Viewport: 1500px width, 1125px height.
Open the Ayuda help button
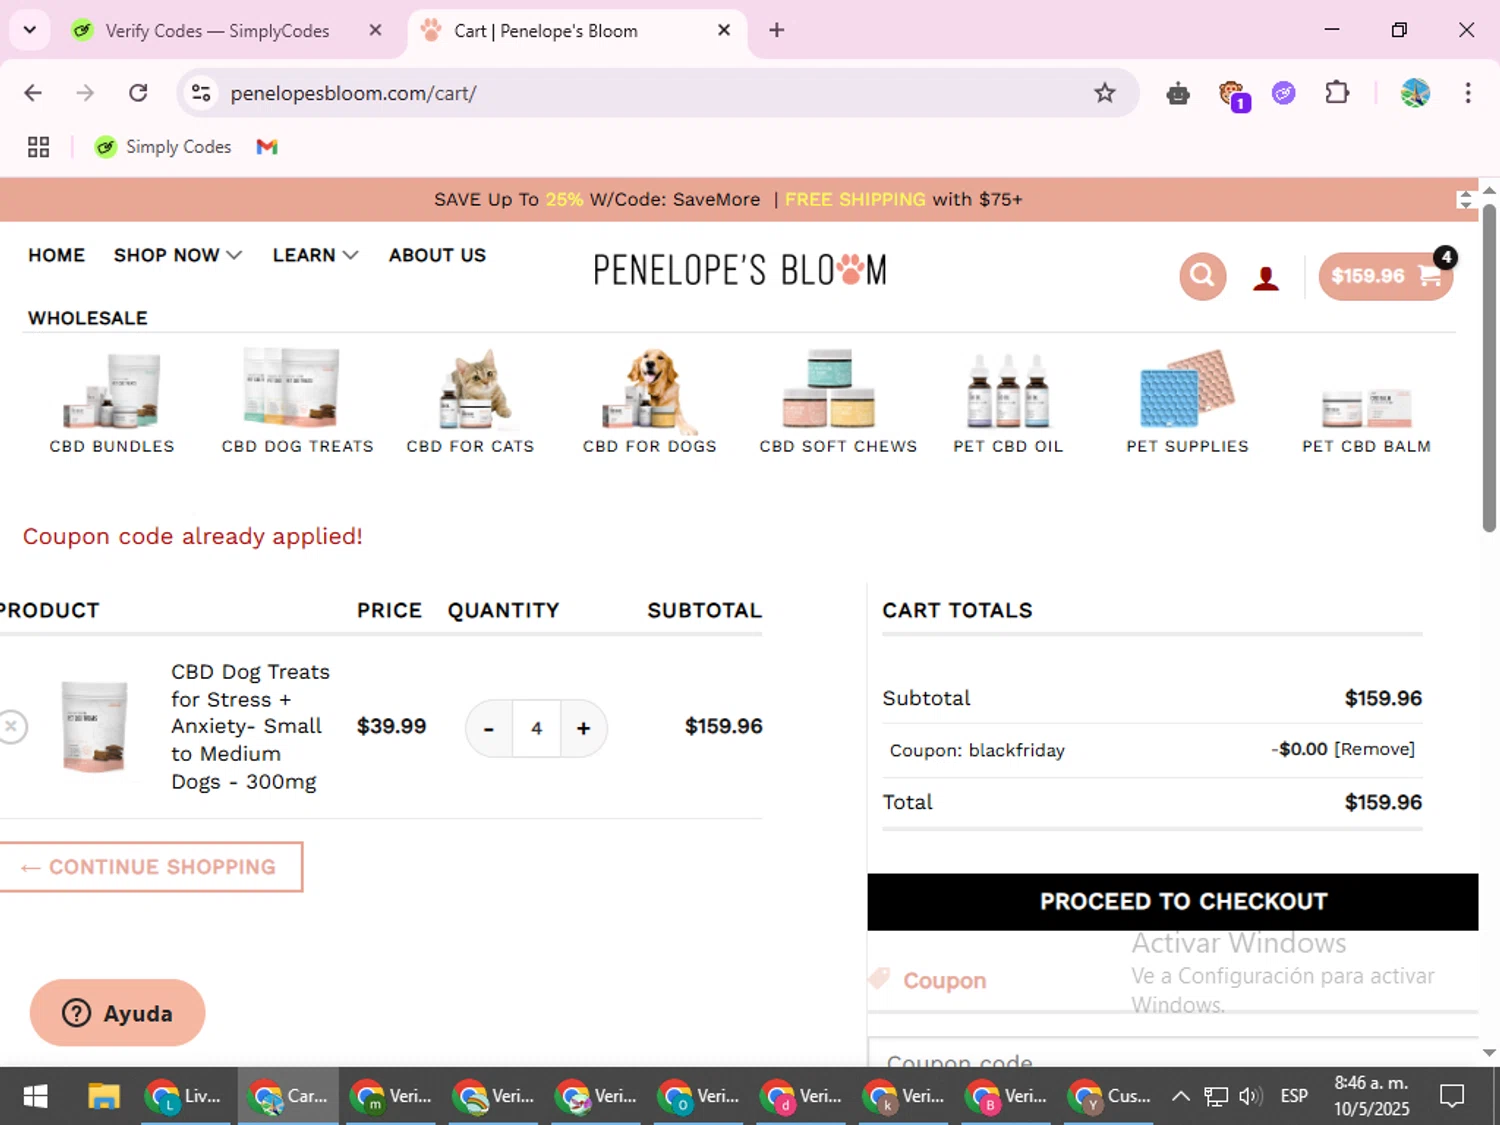pyautogui.click(x=118, y=1013)
